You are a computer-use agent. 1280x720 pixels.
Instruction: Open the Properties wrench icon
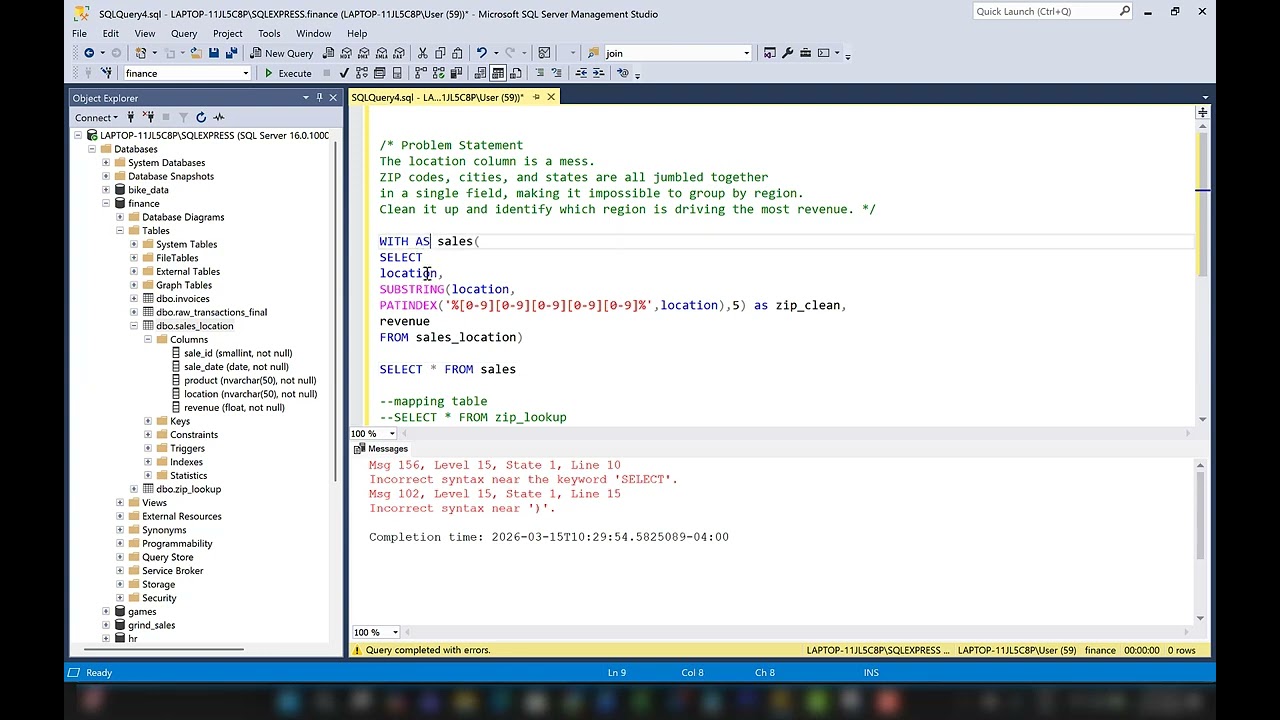pyautogui.click(x=787, y=53)
